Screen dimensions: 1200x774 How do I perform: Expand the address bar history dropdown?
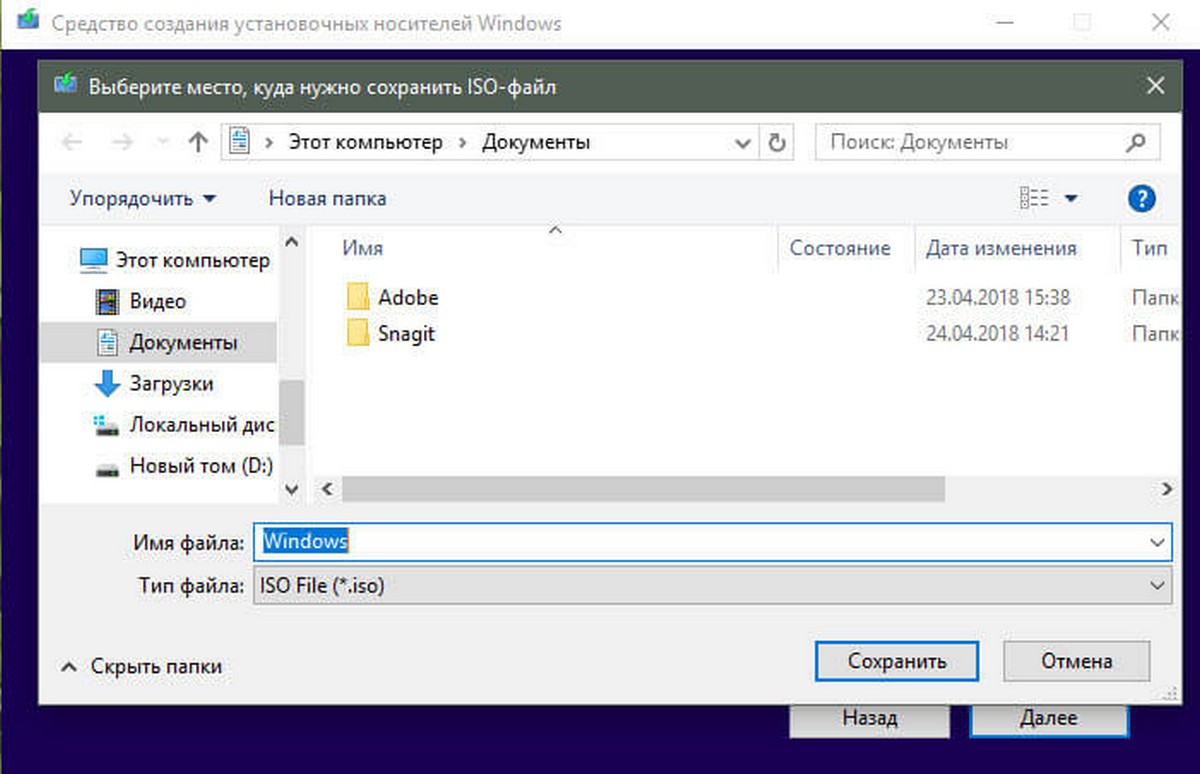click(743, 143)
